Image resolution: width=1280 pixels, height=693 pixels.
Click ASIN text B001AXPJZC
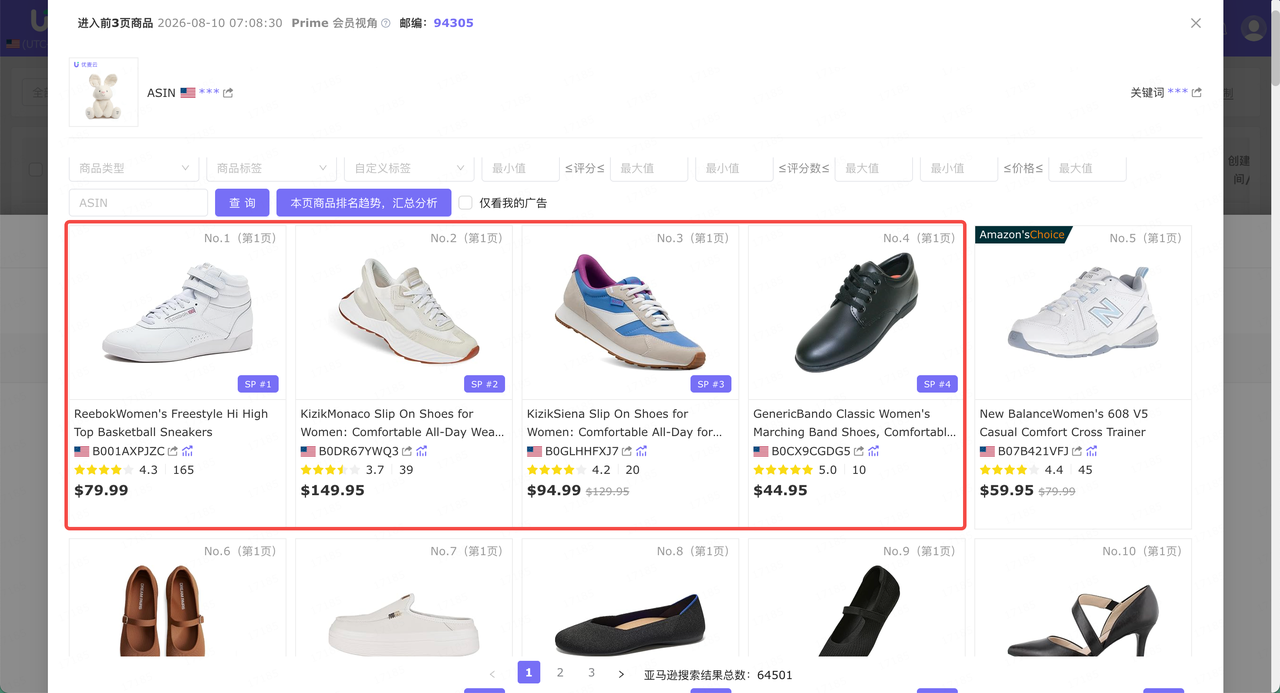coord(129,451)
